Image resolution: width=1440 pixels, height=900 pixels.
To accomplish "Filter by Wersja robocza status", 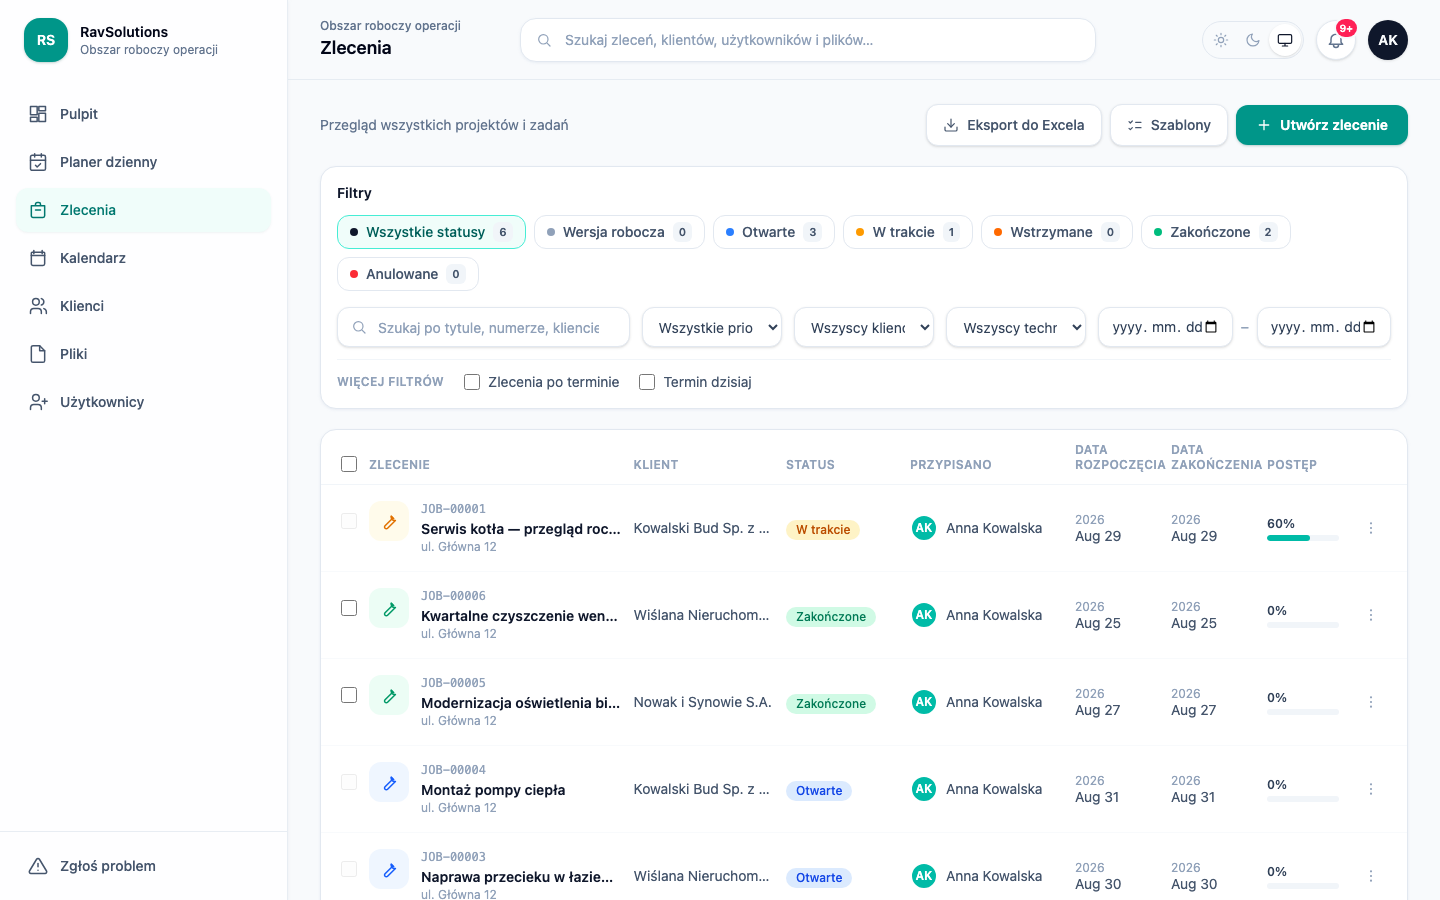I will point(619,232).
